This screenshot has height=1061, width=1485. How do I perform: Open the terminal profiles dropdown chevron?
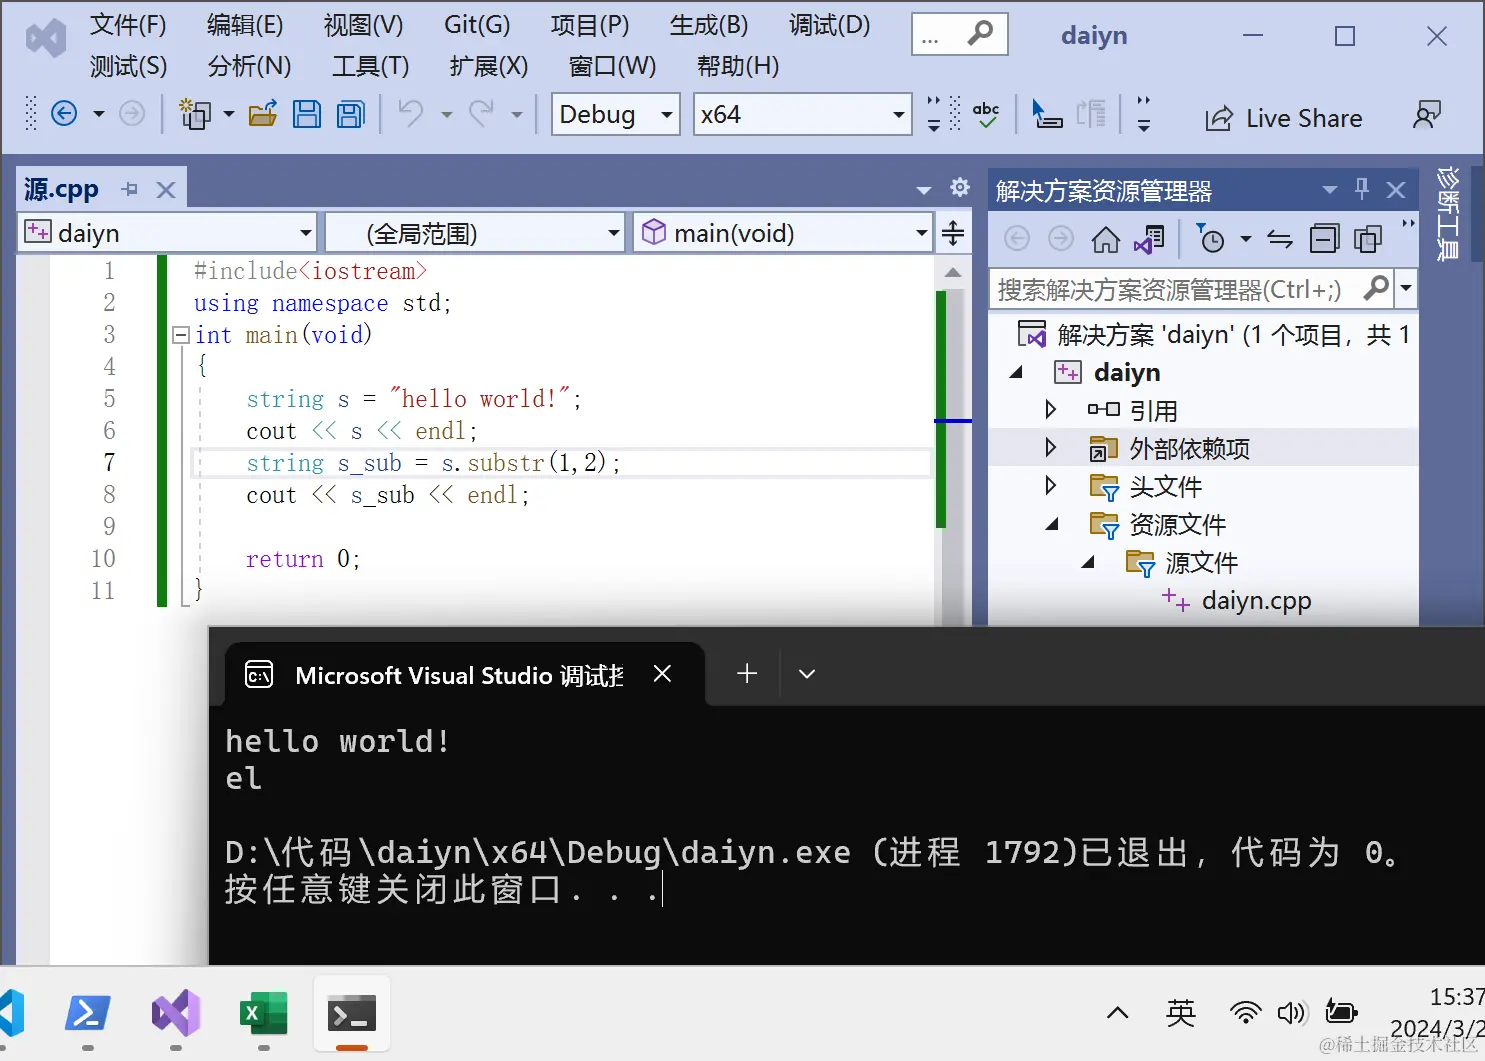click(807, 674)
